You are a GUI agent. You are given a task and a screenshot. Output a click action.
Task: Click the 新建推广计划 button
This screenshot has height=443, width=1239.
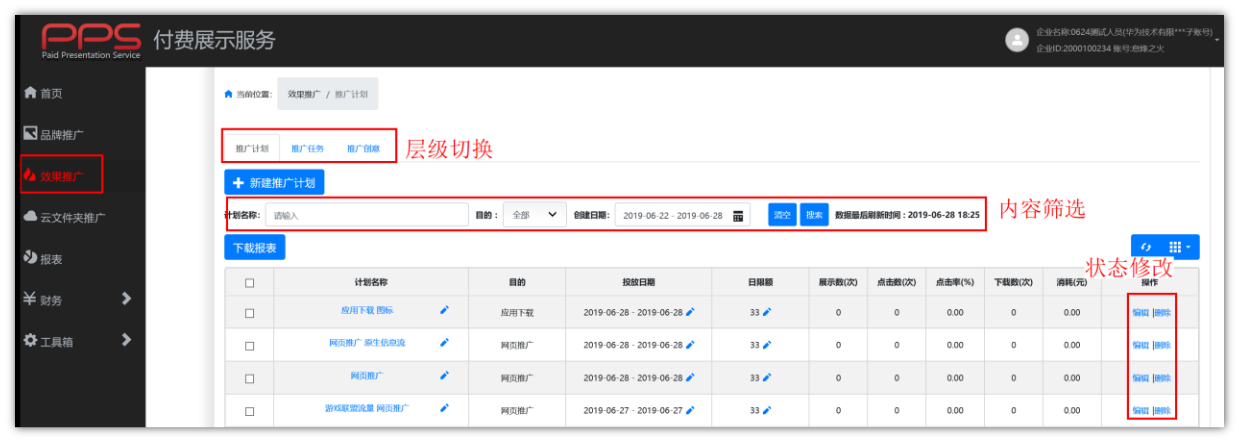click(x=274, y=183)
